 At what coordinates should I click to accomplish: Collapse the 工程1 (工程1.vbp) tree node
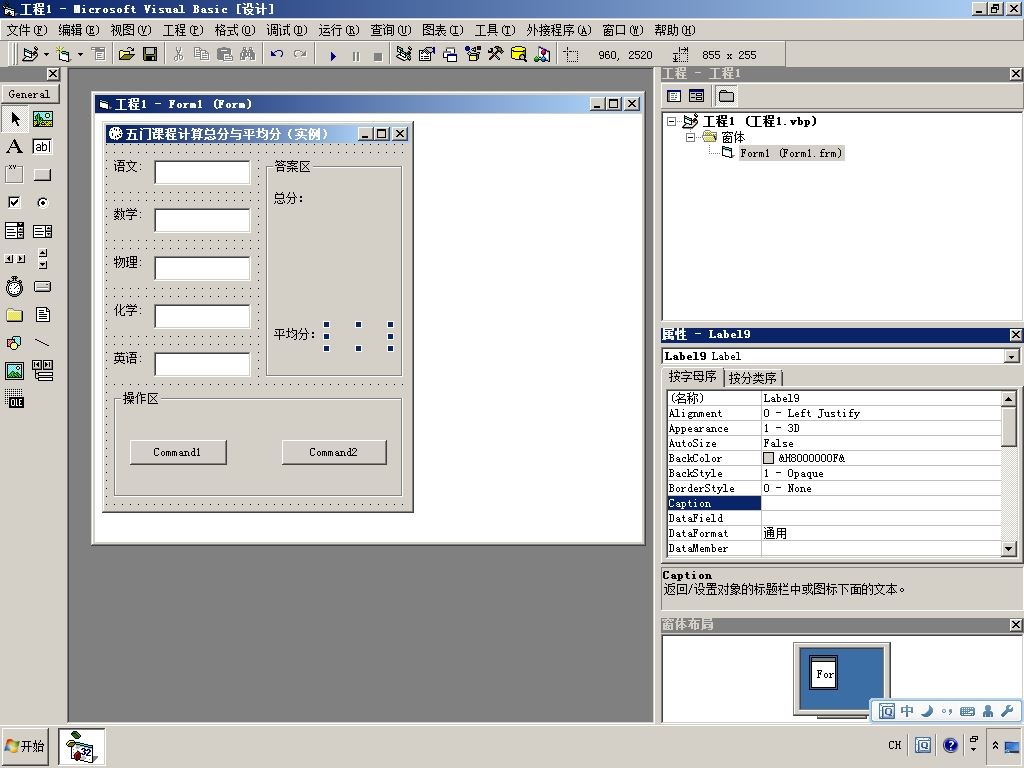(x=671, y=121)
